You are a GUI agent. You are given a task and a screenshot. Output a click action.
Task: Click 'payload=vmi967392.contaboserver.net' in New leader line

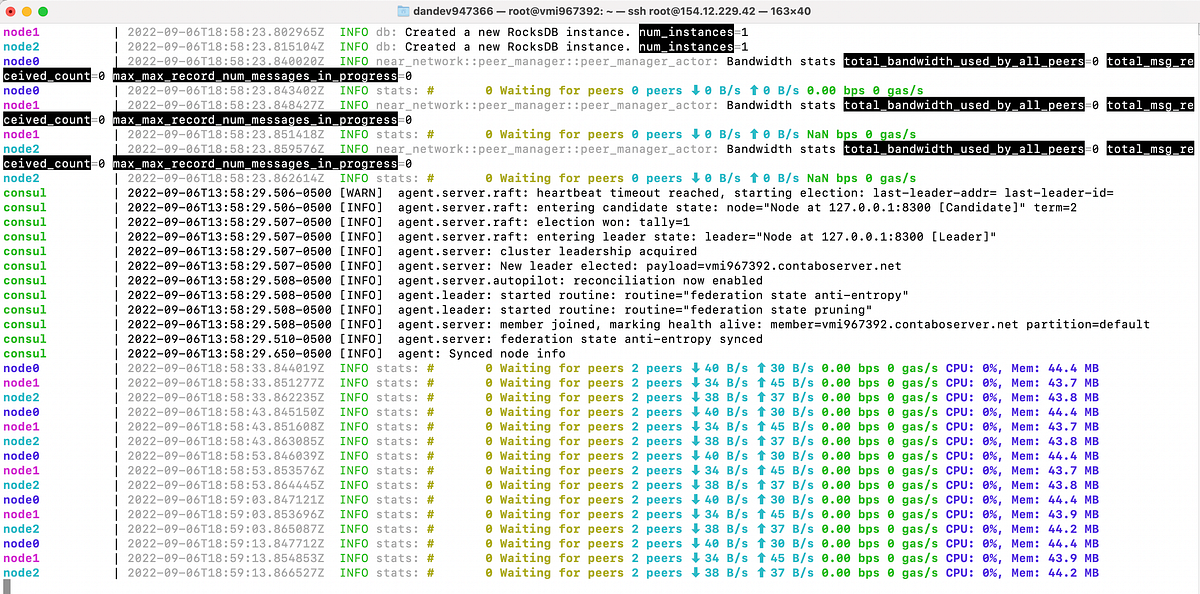pos(774,266)
